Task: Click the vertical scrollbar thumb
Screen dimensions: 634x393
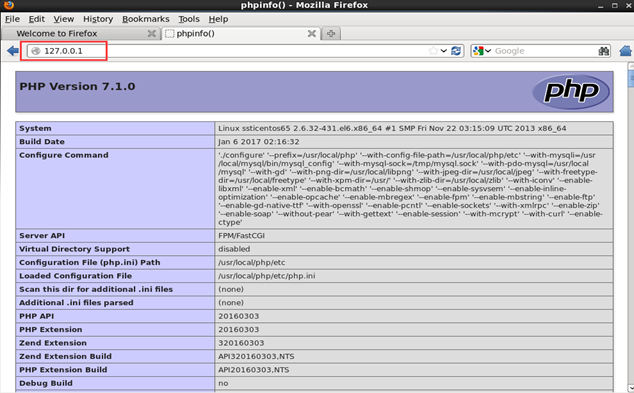Action: [631, 78]
